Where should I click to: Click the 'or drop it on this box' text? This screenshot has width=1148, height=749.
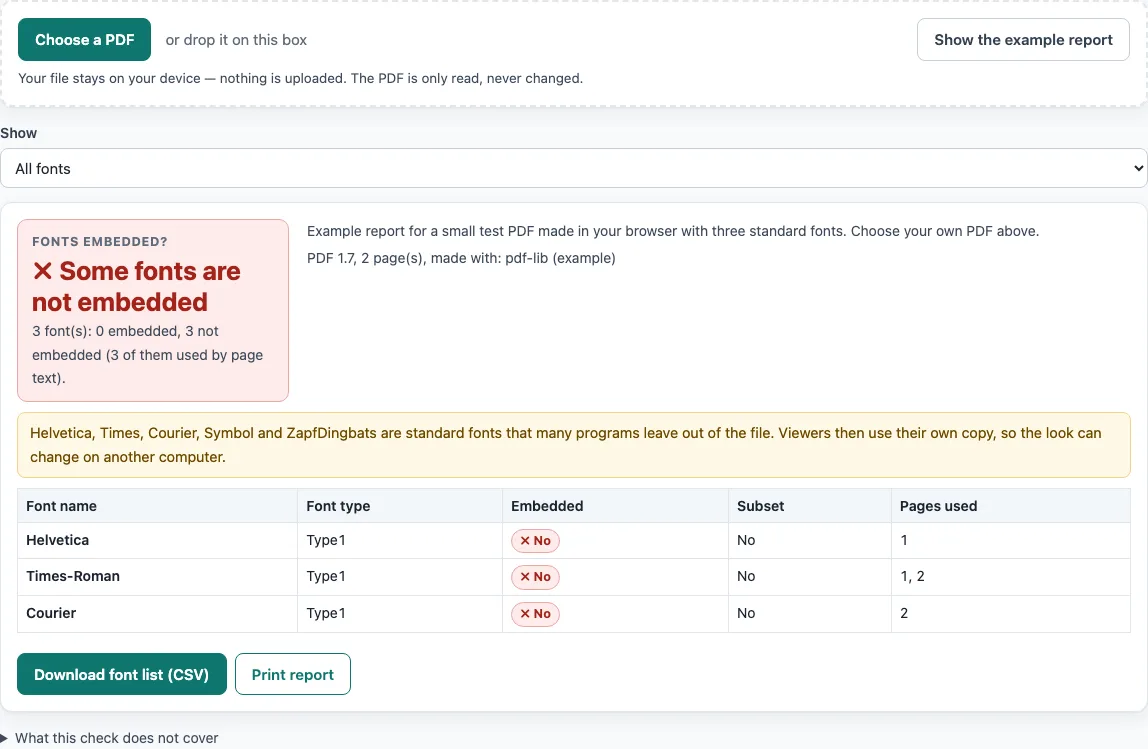point(236,40)
